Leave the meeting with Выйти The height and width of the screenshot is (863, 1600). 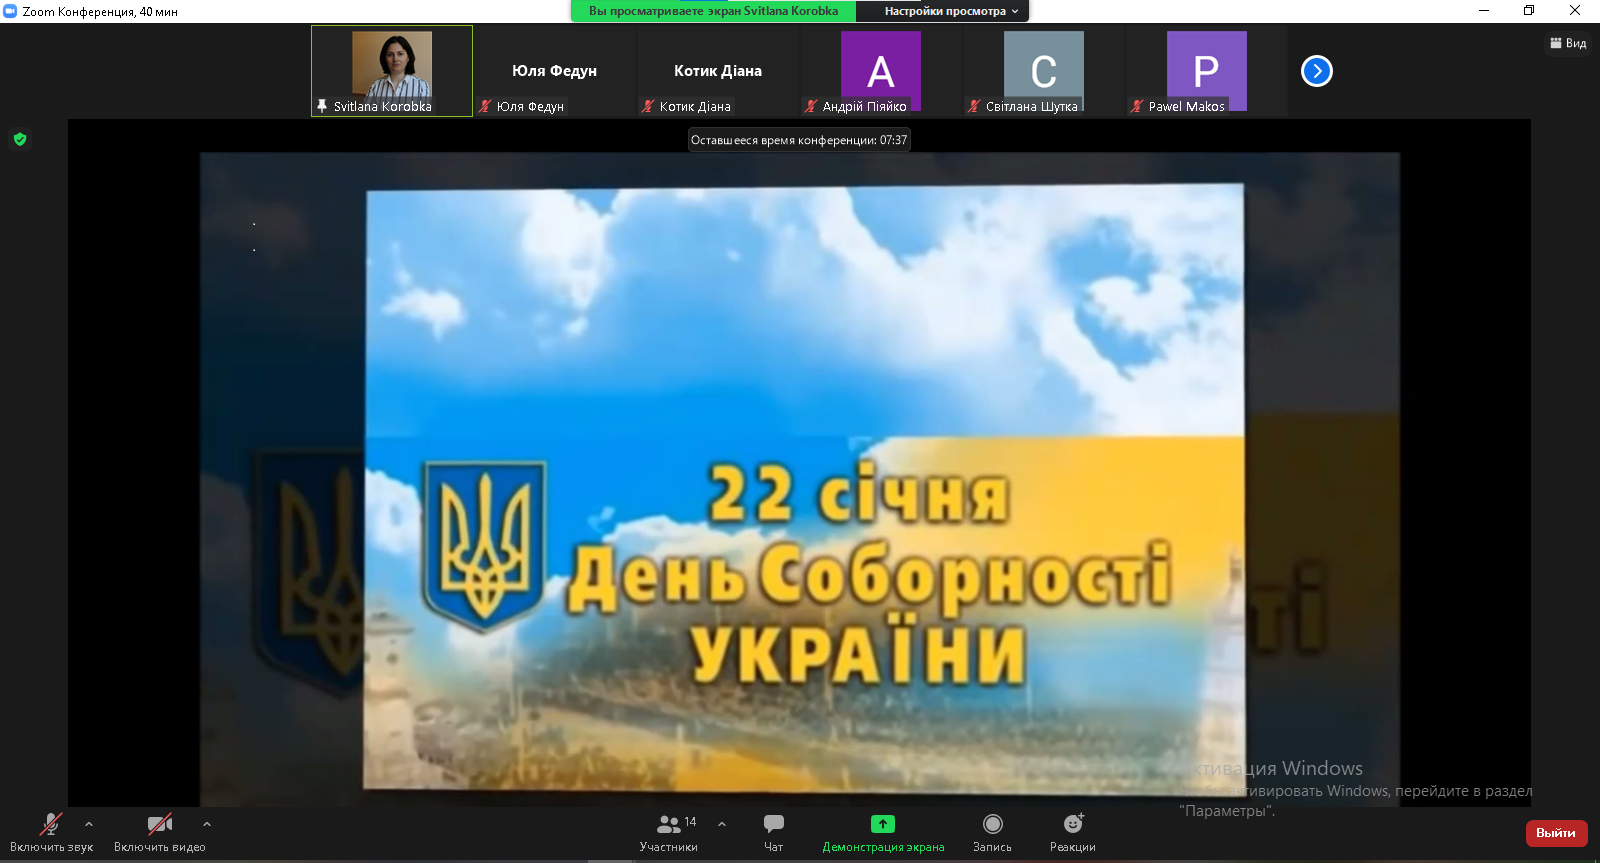click(1556, 833)
